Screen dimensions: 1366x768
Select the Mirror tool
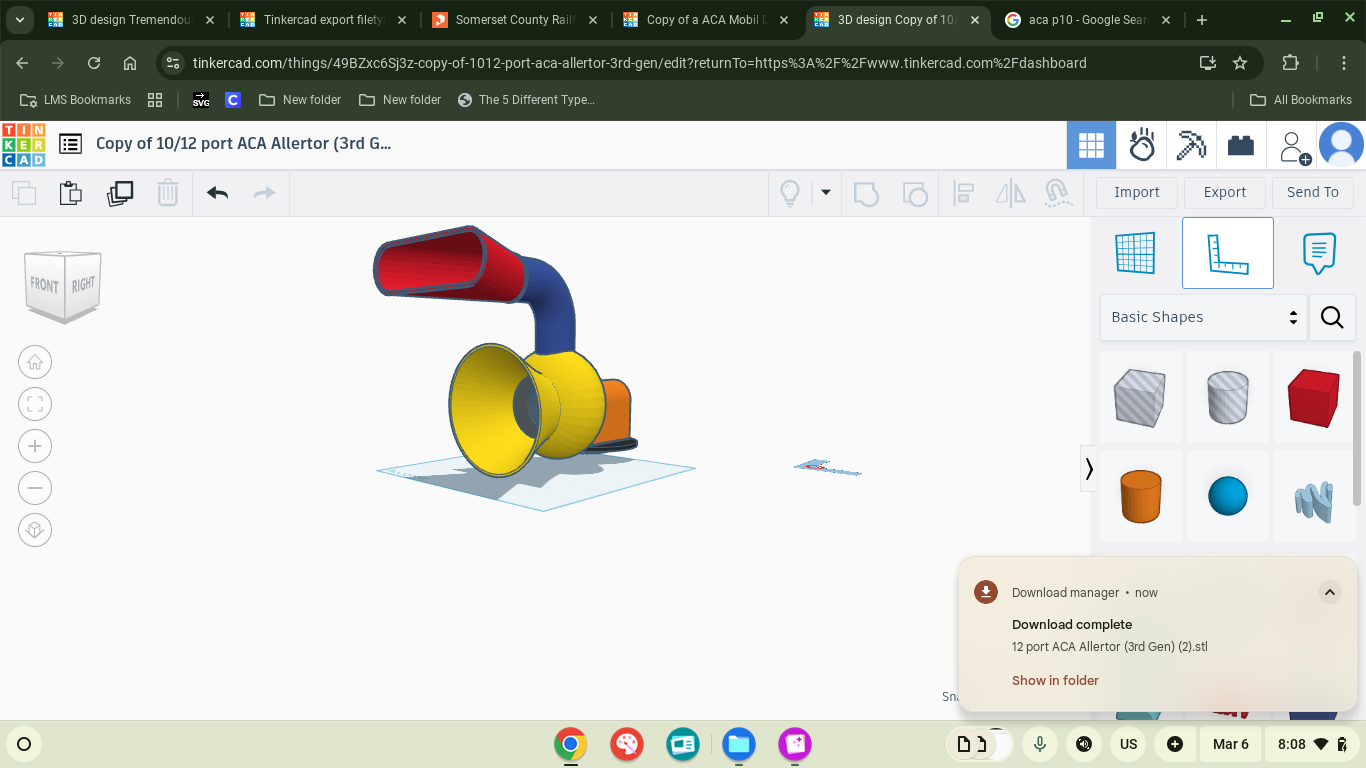[x=1011, y=192]
